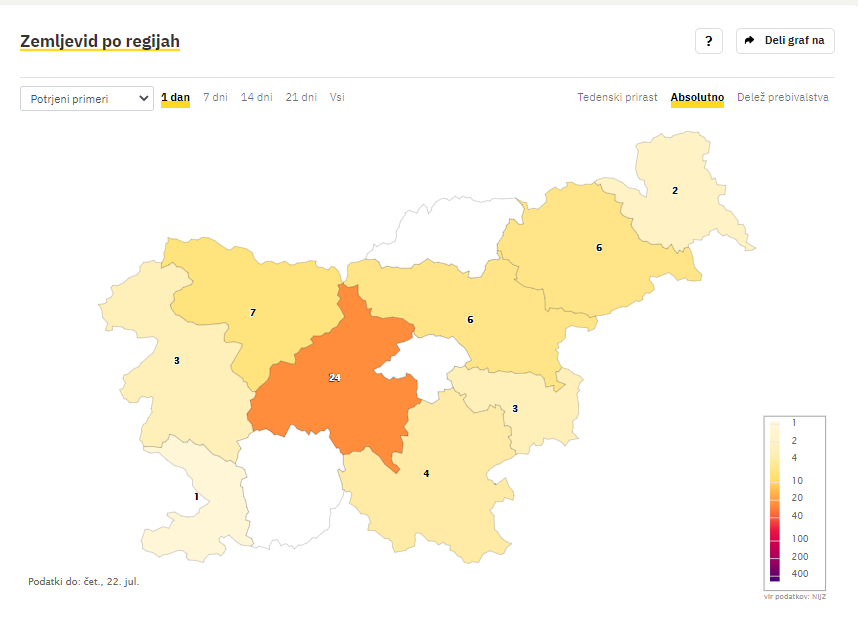Select the 21 dni range
858x625 pixels.
click(301, 97)
